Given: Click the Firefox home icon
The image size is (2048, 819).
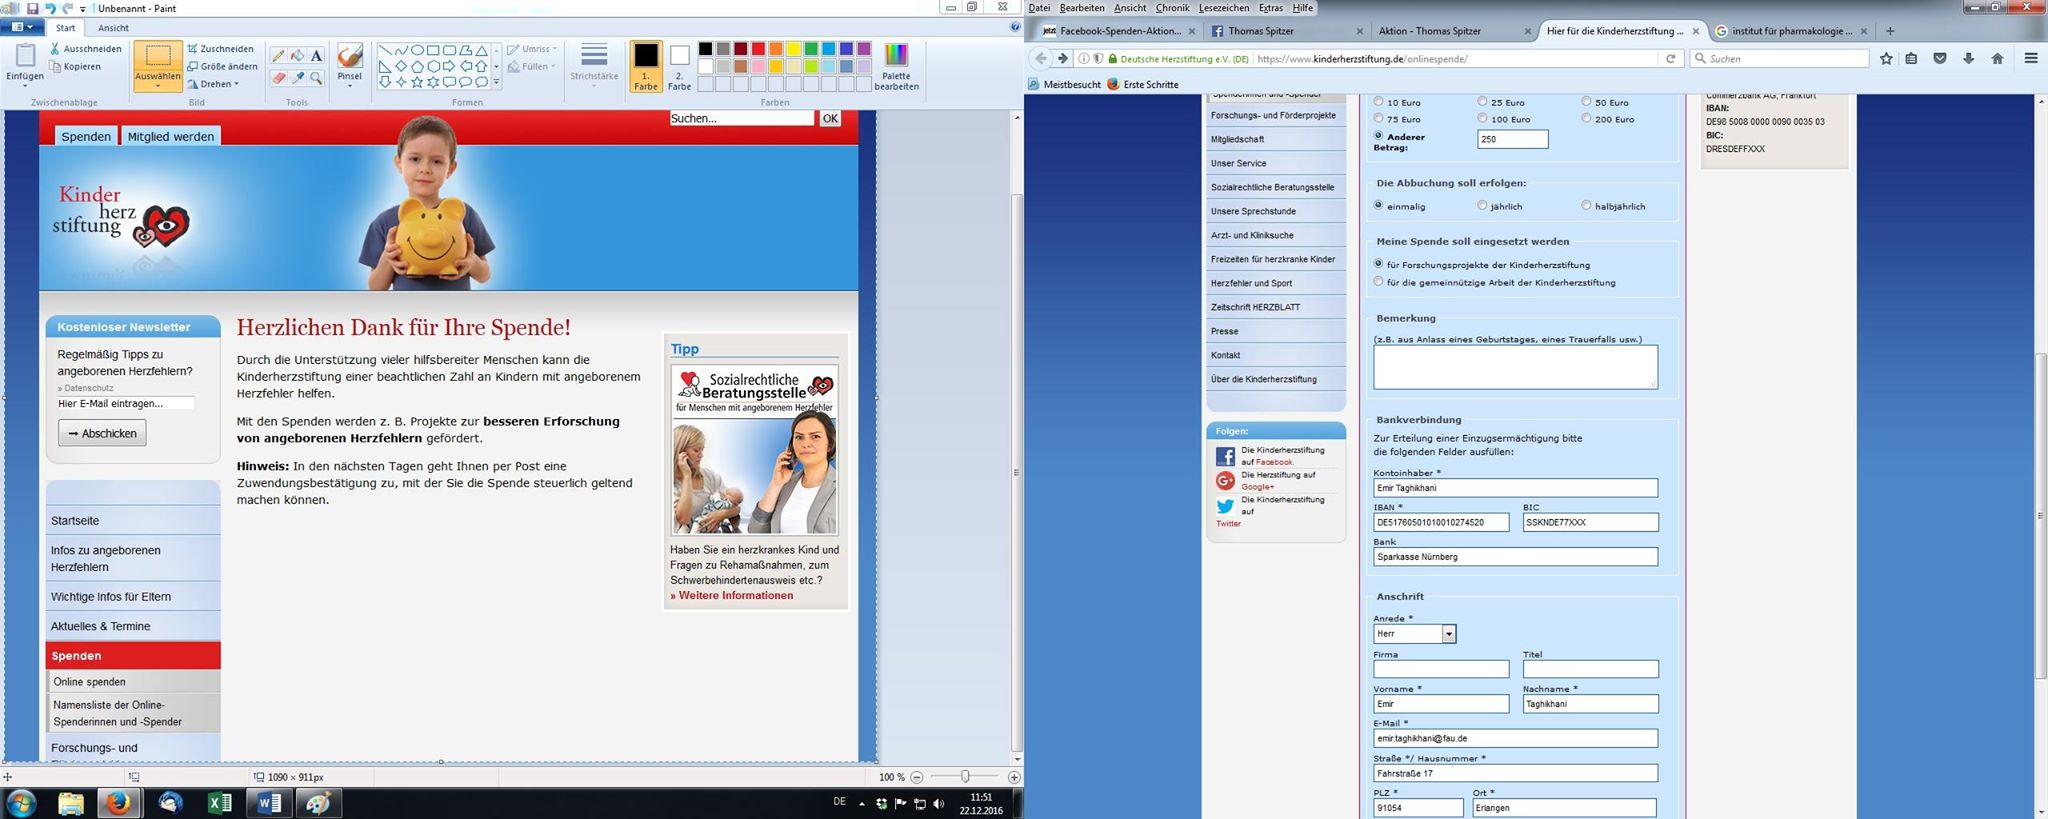Looking at the screenshot, I should pos(1997,59).
